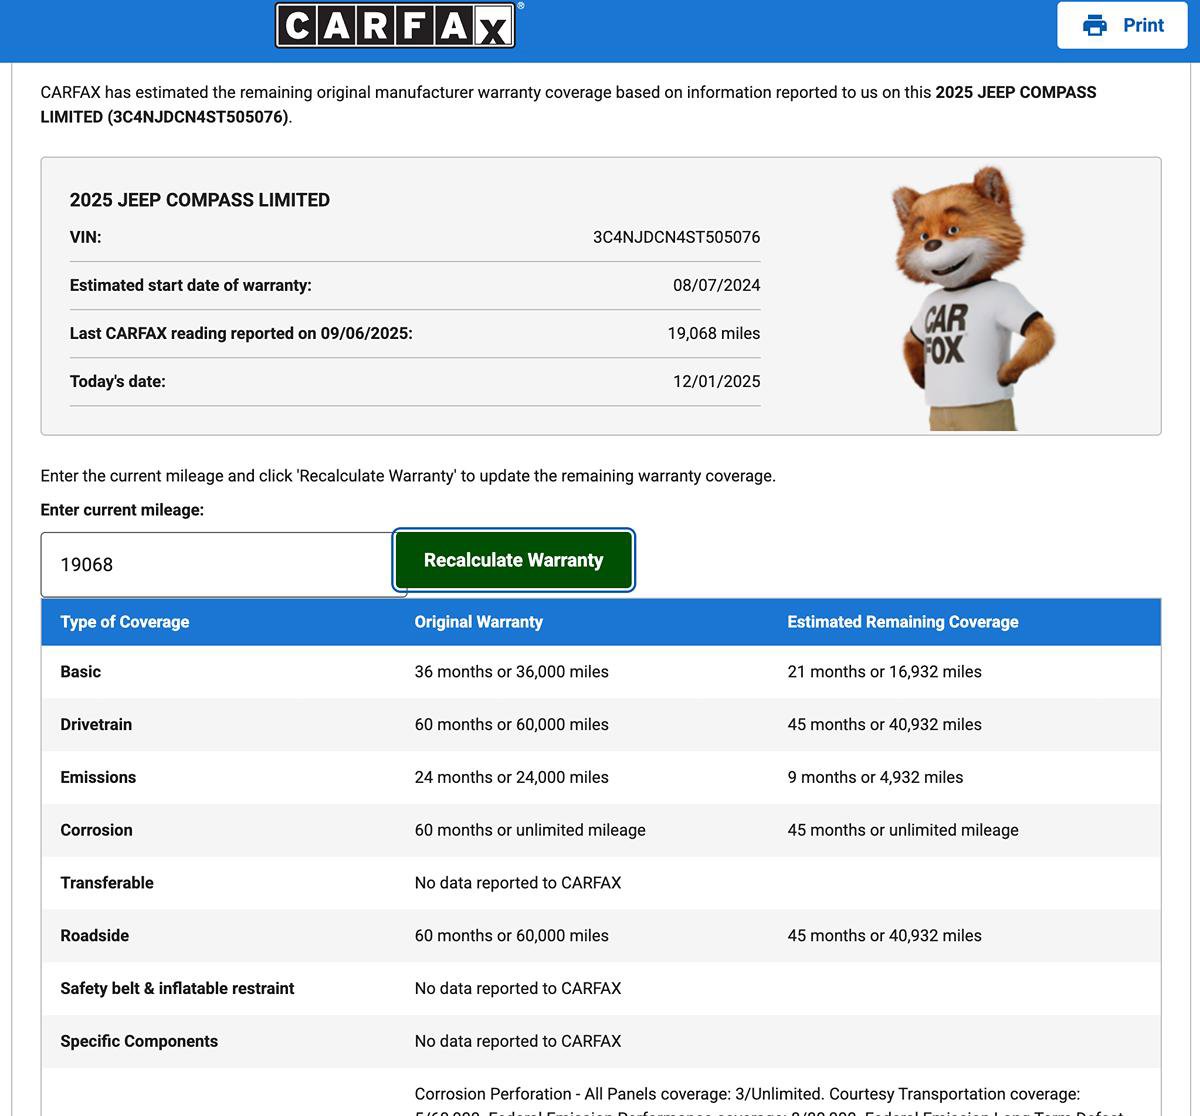
Task: Select the Transferable row label
Action: coord(107,883)
